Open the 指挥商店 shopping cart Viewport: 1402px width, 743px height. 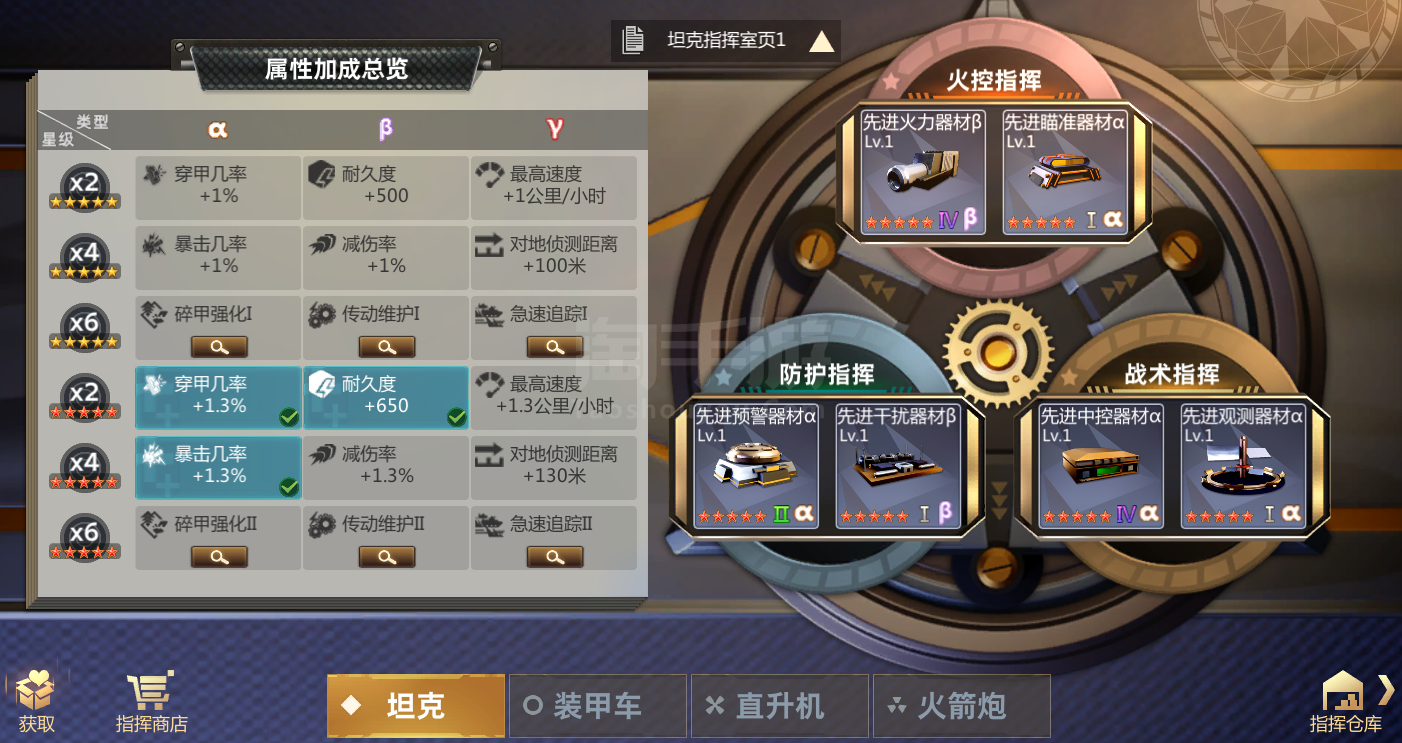pyautogui.click(x=151, y=701)
